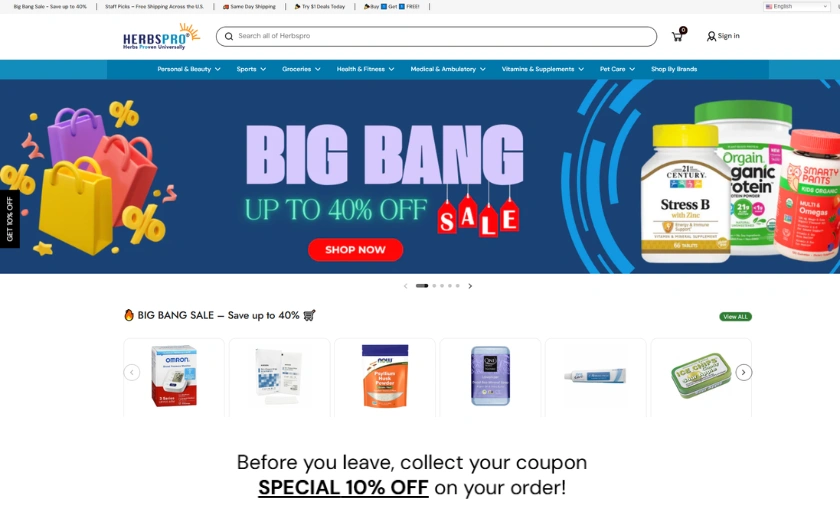Screen dimensions: 840x508
Task: Expand Personal & Beauty menu
Action: pos(189,69)
